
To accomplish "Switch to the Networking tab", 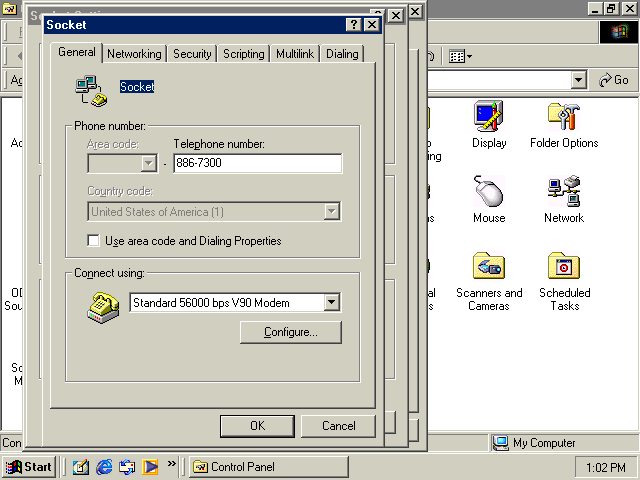I will pyautogui.click(x=134, y=54).
